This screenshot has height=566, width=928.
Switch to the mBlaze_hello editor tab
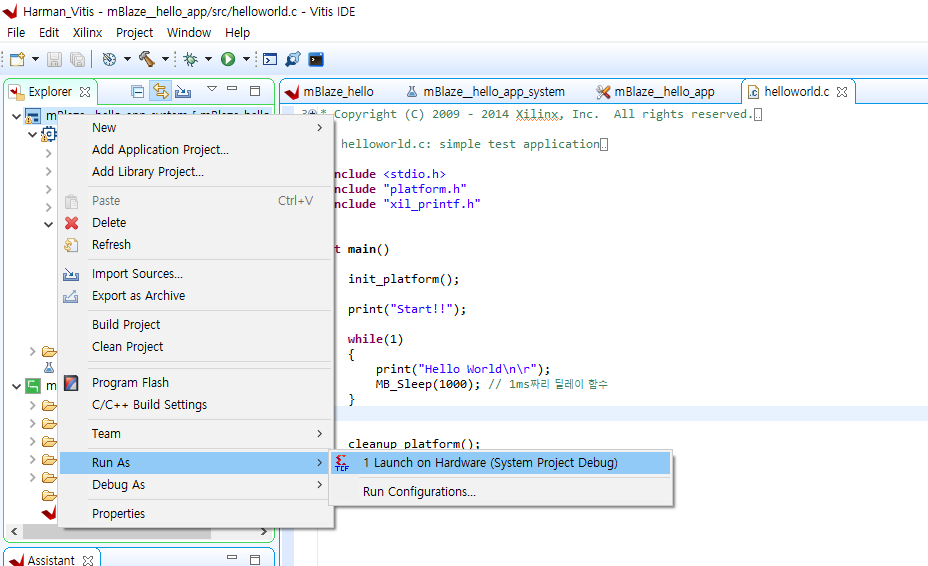point(330,92)
